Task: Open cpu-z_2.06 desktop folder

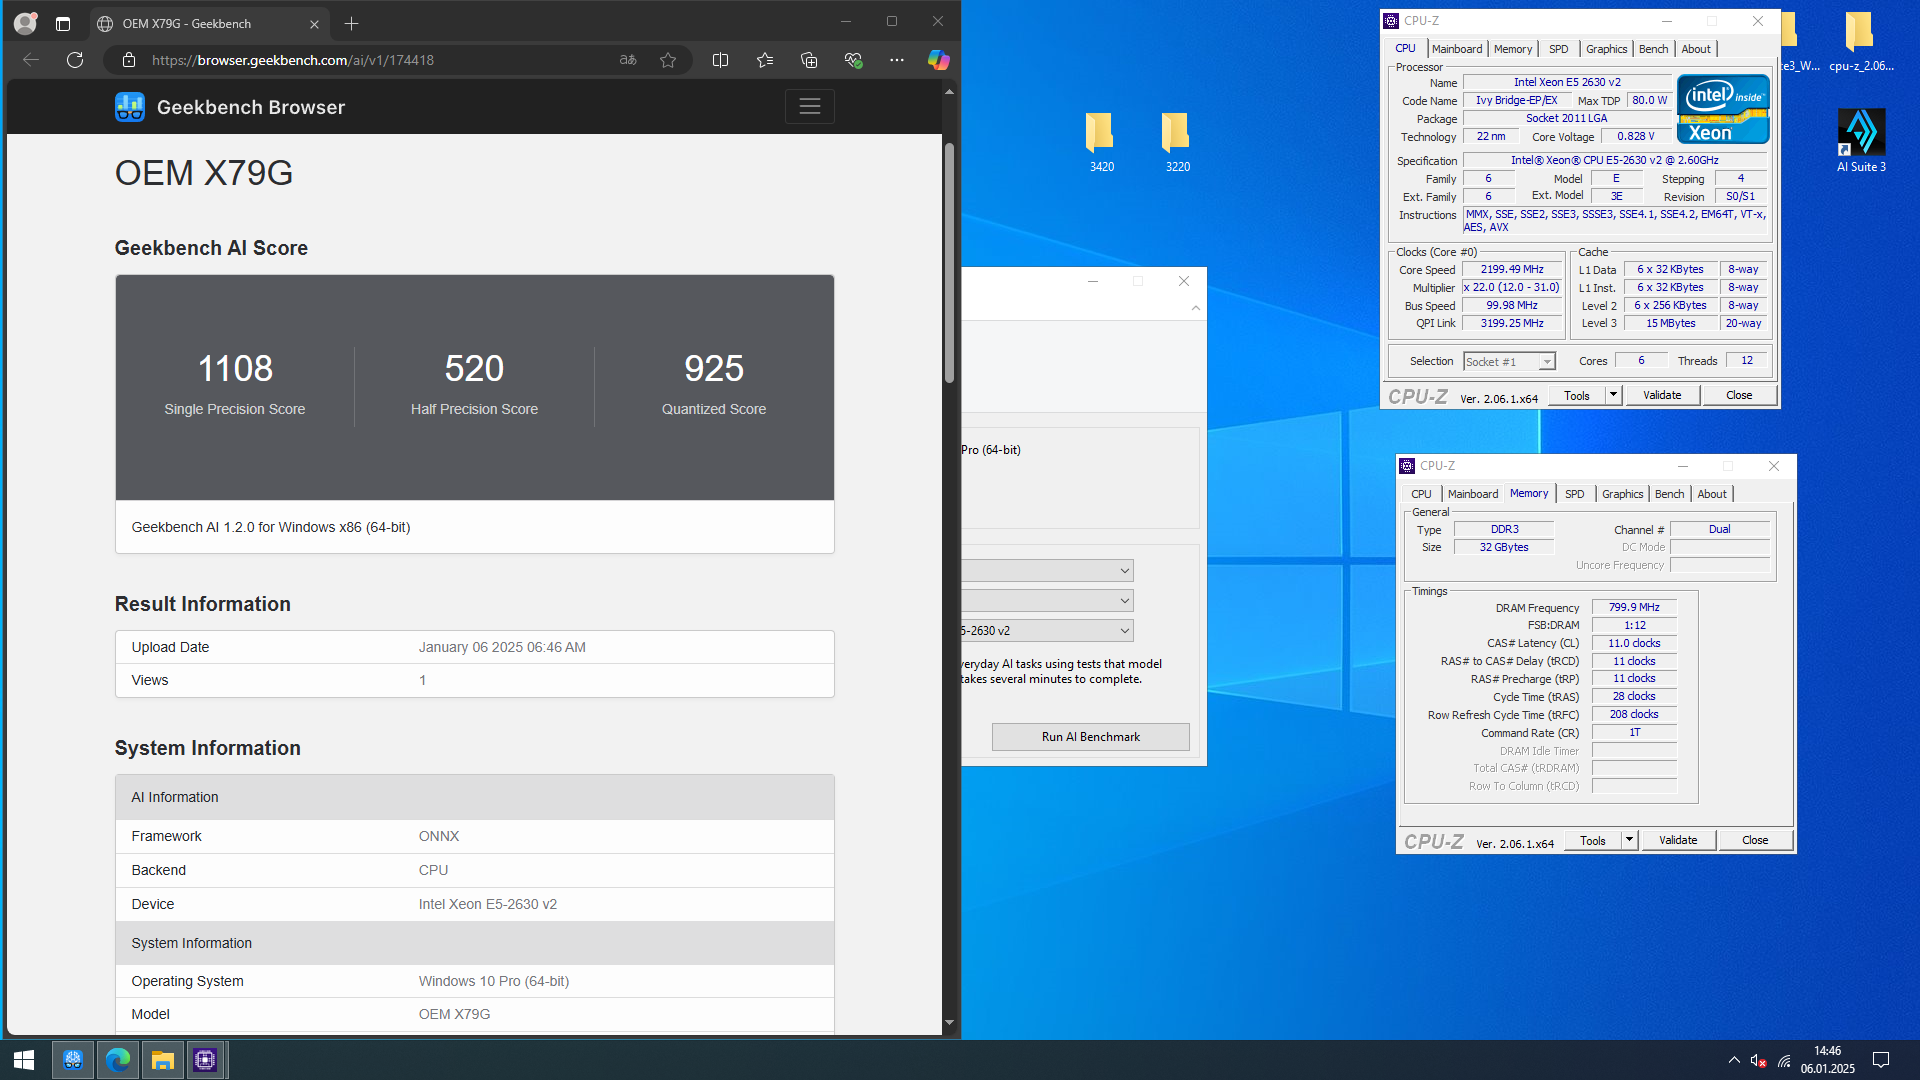Action: point(1861,42)
